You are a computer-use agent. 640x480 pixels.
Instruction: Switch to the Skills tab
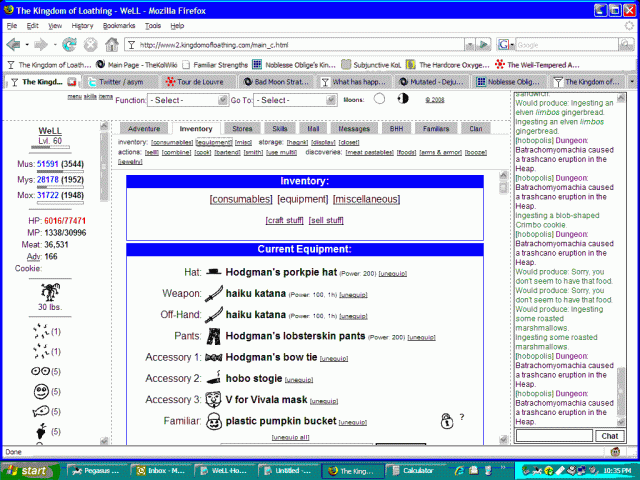click(280, 129)
